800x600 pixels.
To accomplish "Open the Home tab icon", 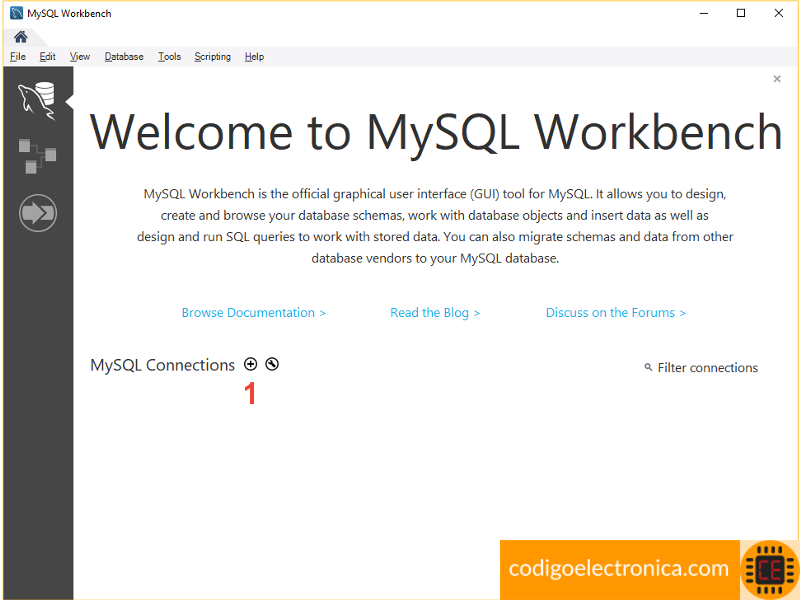I will point(21,37).
